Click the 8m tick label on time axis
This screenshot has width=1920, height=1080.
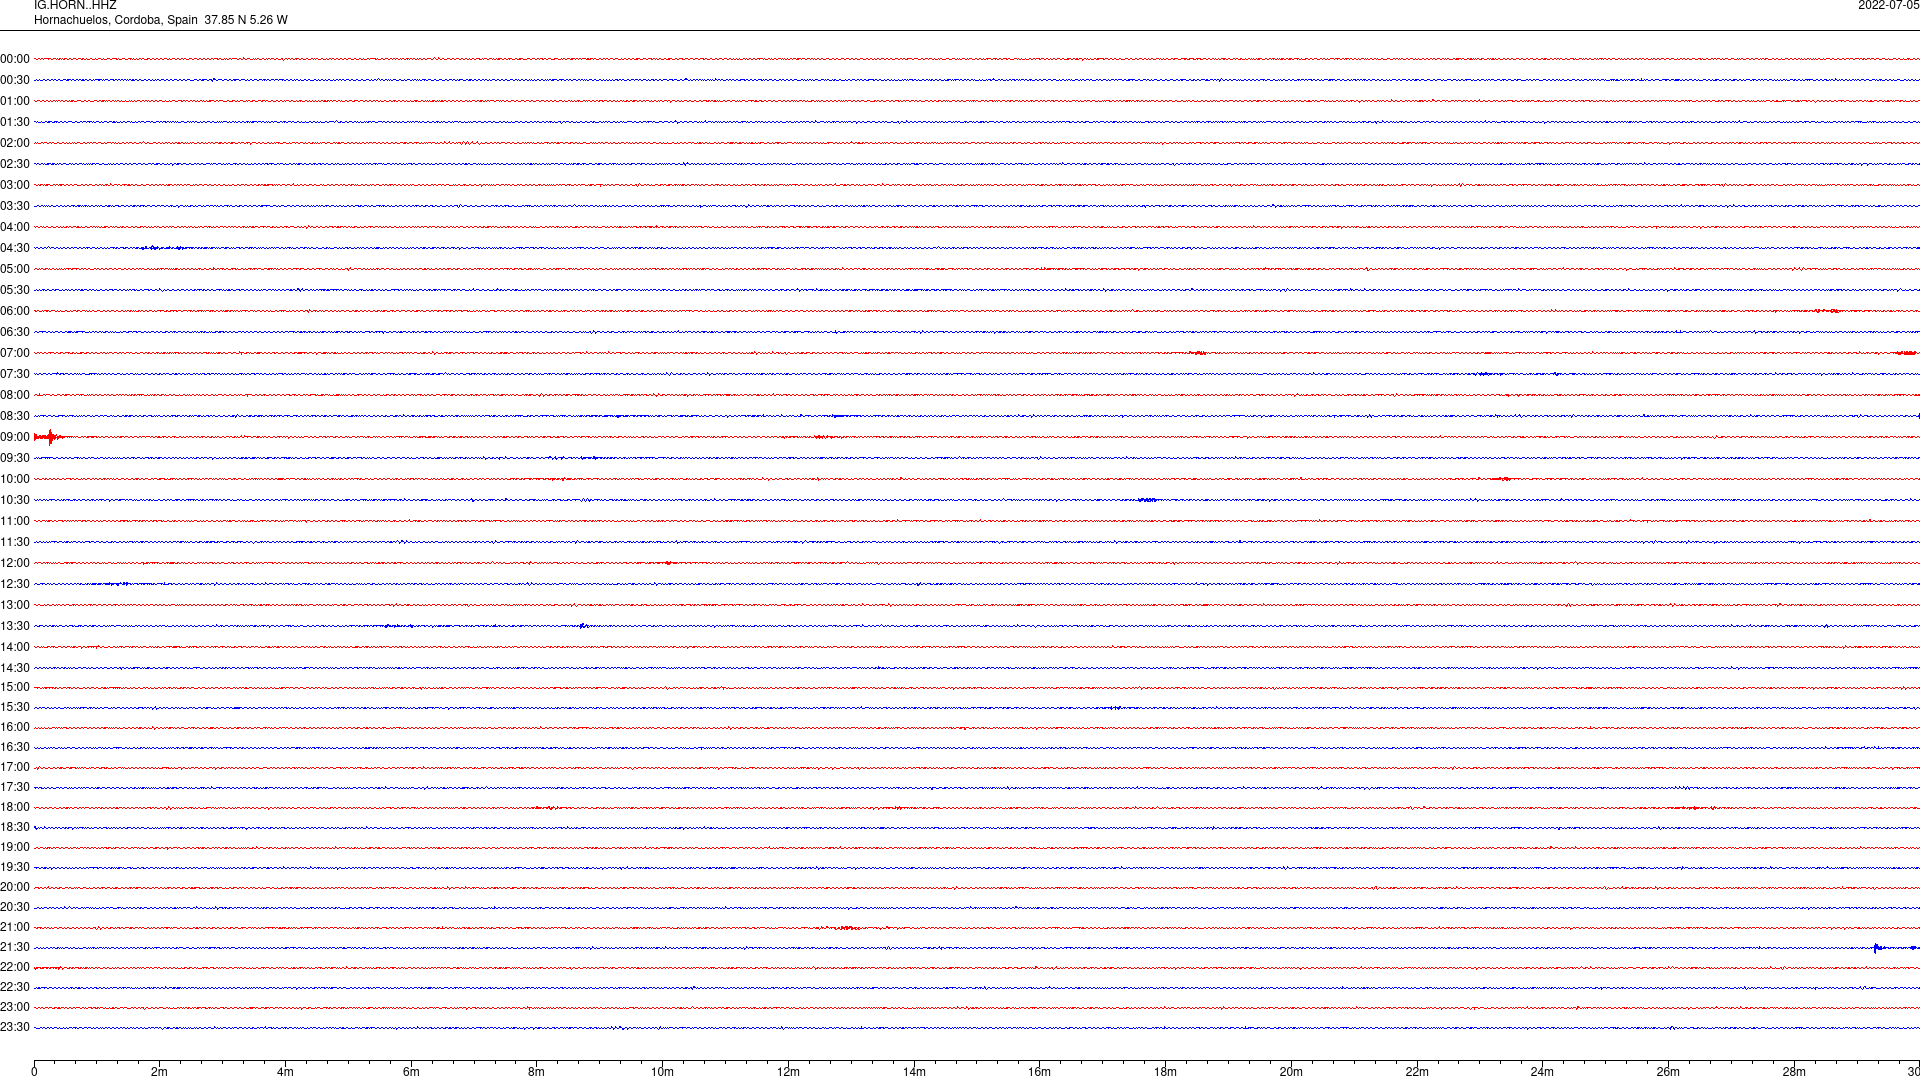(536, 1072)
